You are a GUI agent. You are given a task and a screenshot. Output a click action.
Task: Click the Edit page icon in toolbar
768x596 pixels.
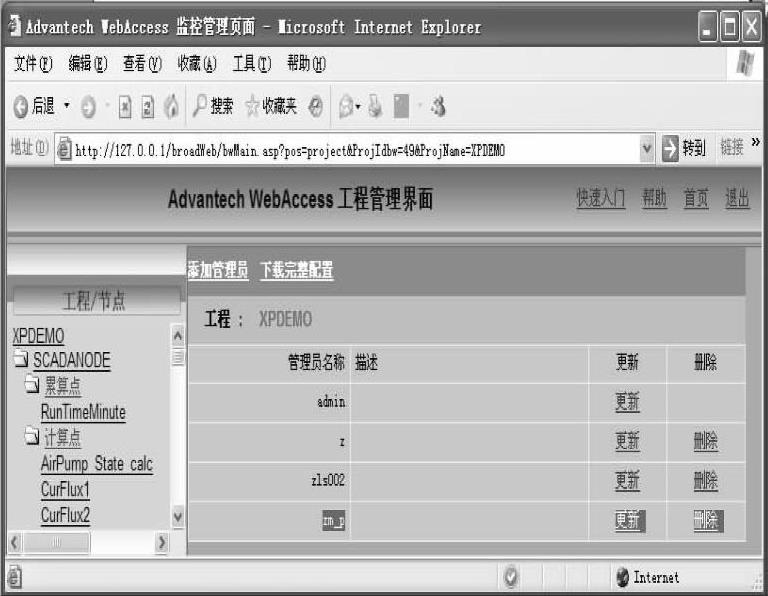point(401,106)
